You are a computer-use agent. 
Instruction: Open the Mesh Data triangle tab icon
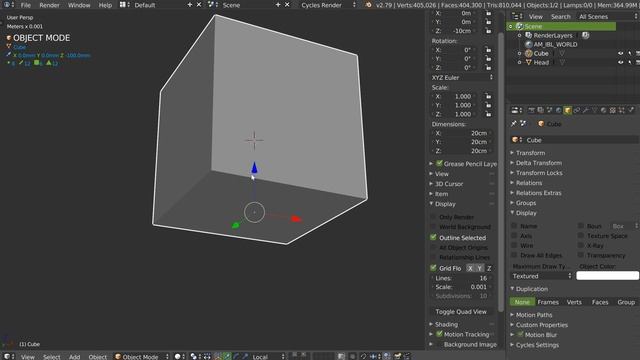595,110
